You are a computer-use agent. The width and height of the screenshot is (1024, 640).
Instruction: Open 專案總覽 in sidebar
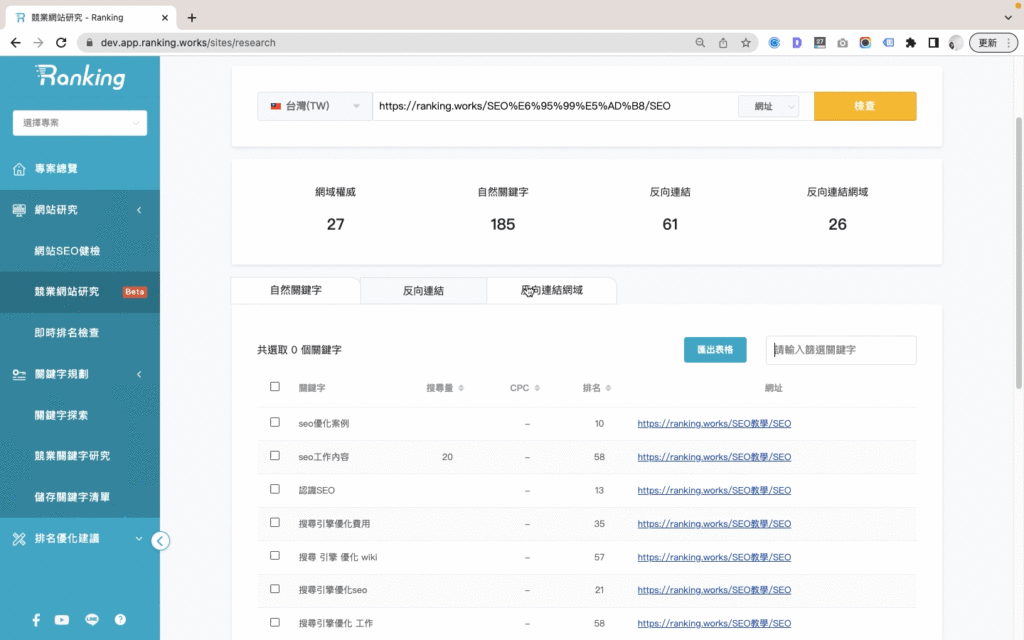[56, 168]
